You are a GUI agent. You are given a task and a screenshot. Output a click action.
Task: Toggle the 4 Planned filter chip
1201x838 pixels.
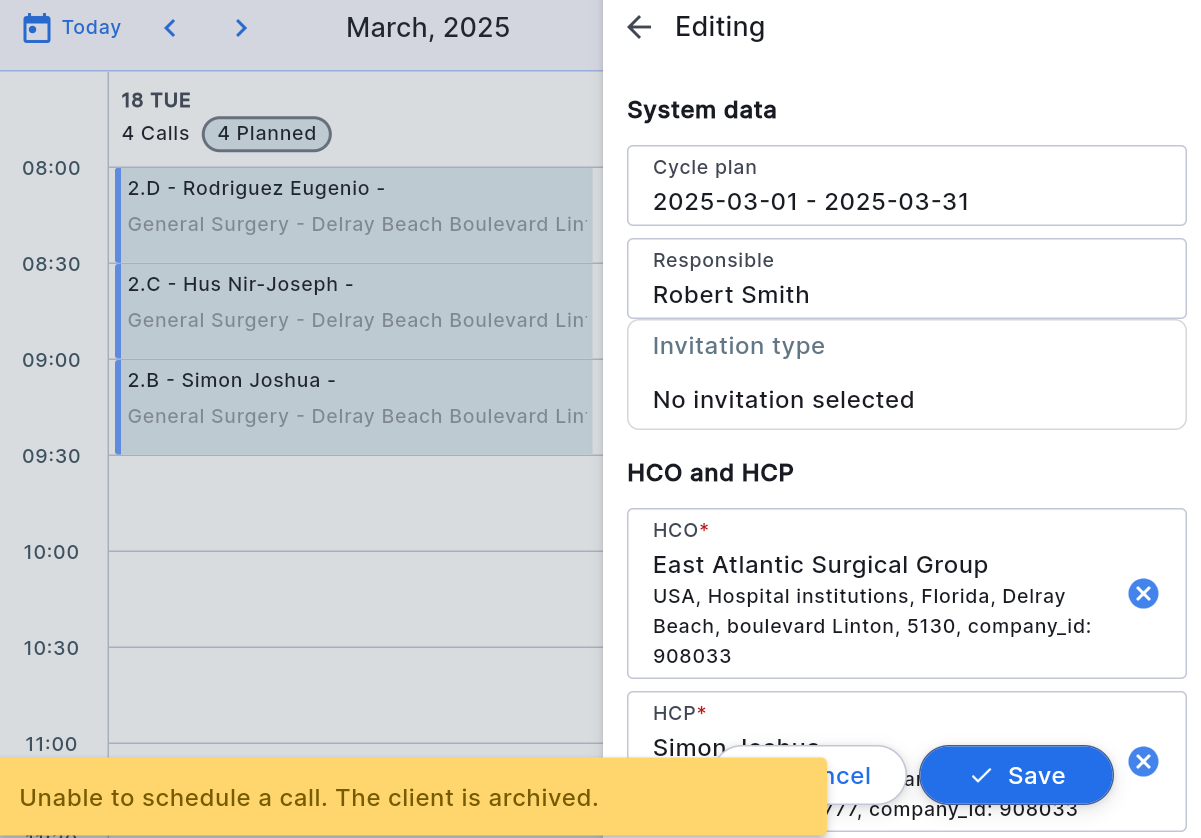[267, 134]
